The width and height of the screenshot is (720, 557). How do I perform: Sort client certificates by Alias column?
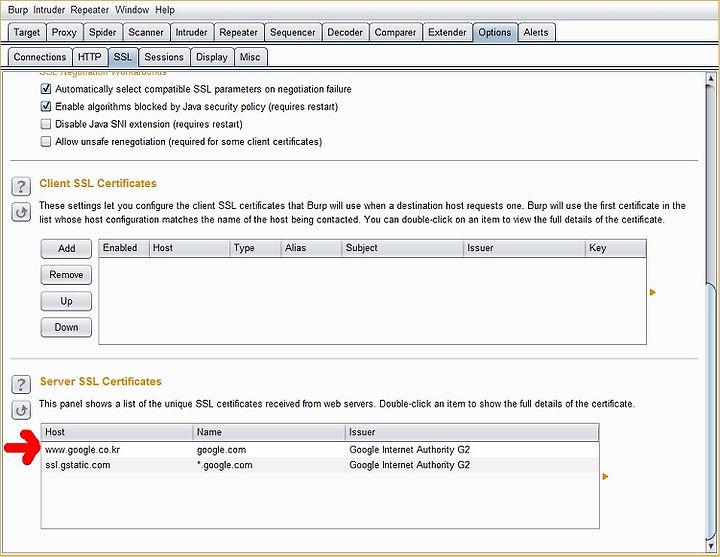(311, 248)
